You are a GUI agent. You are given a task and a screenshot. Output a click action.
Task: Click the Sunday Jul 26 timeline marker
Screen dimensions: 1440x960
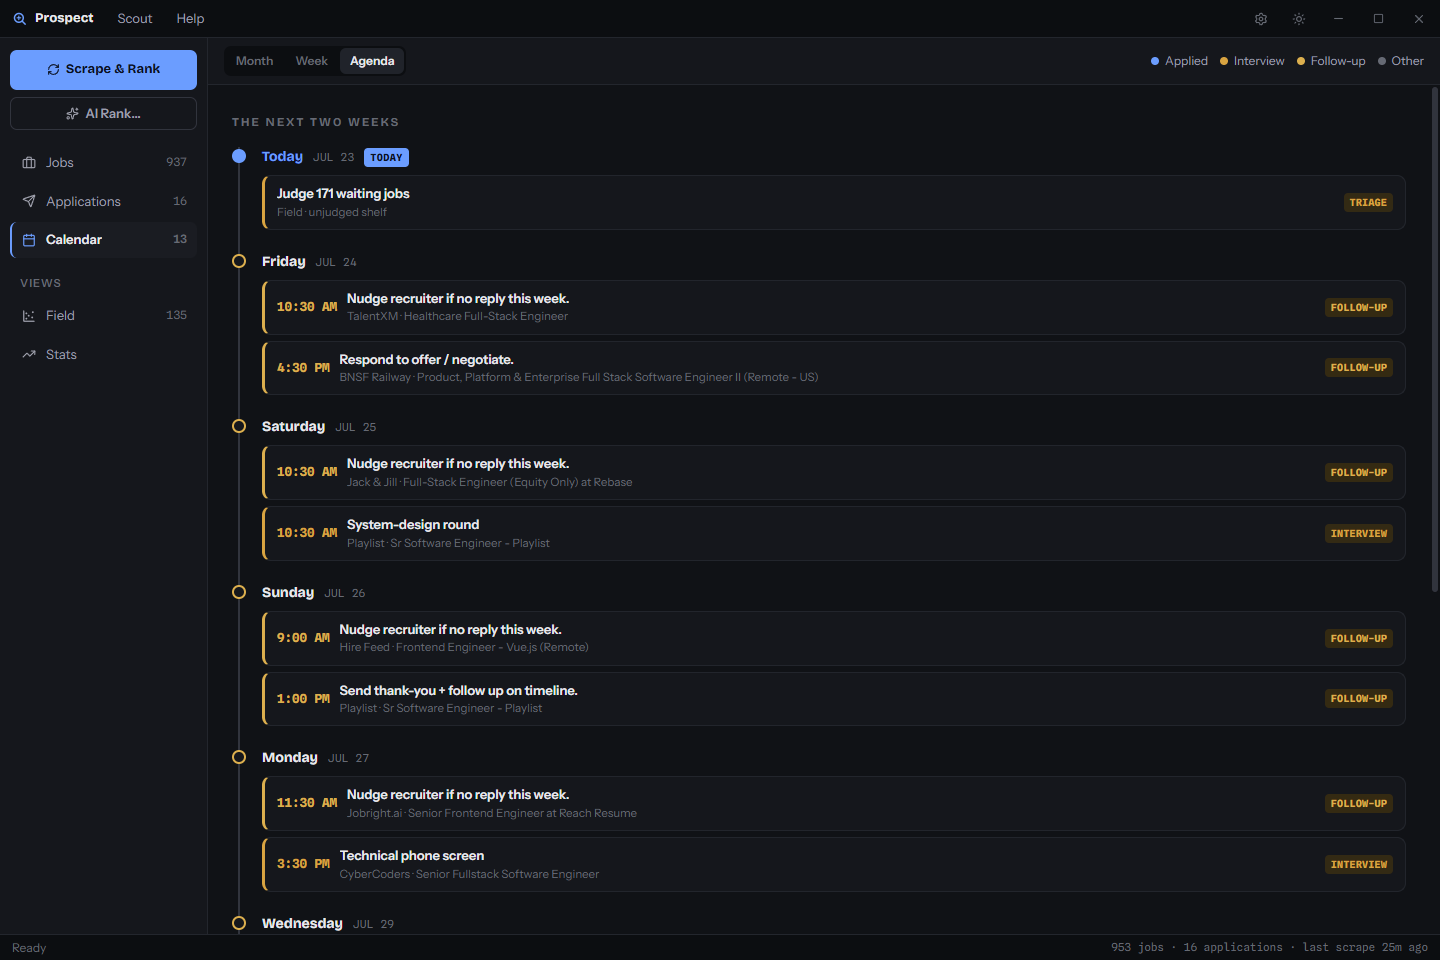point(239,592)
